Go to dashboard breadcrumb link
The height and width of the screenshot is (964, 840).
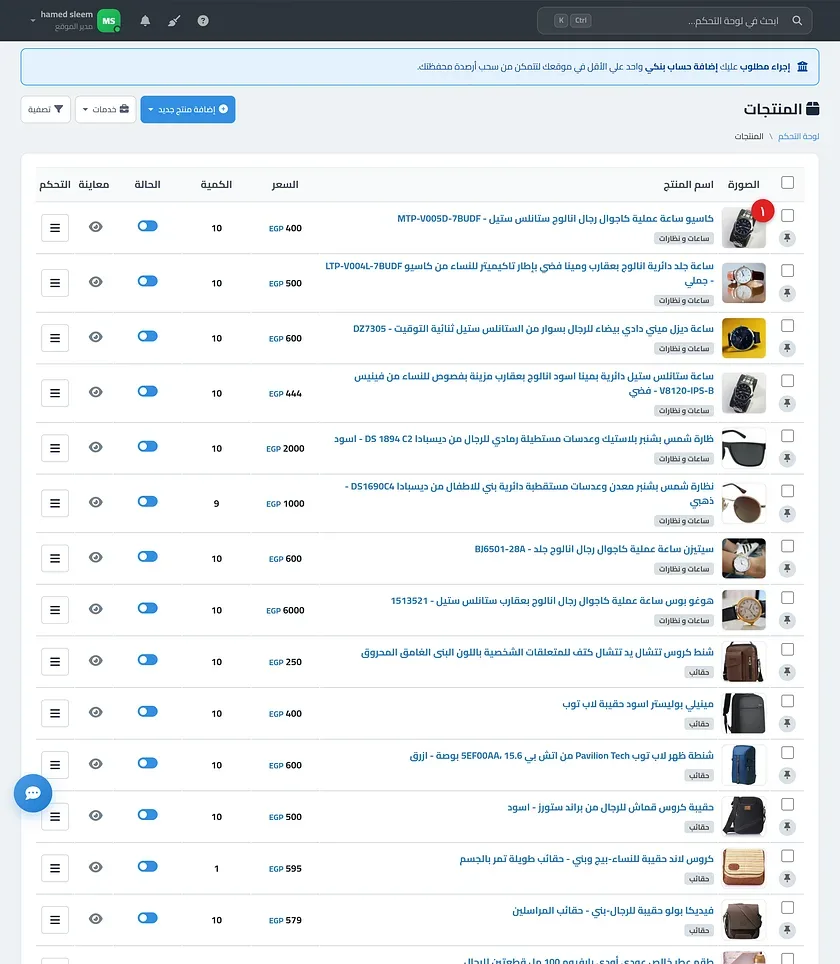[x=798, y=136]
